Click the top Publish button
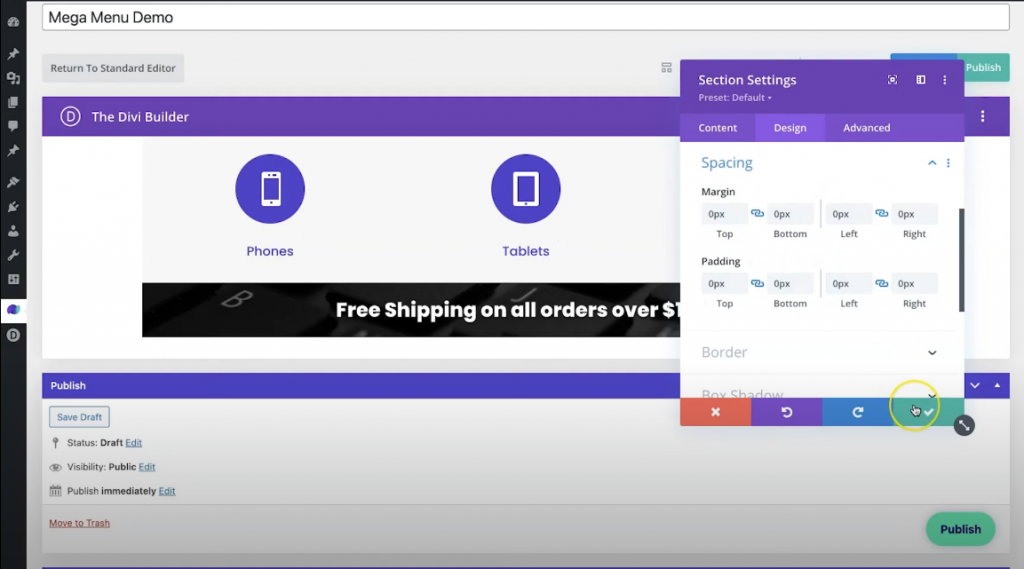The image size is (1024, 569). pyautogui.click(x=983, y=67)
